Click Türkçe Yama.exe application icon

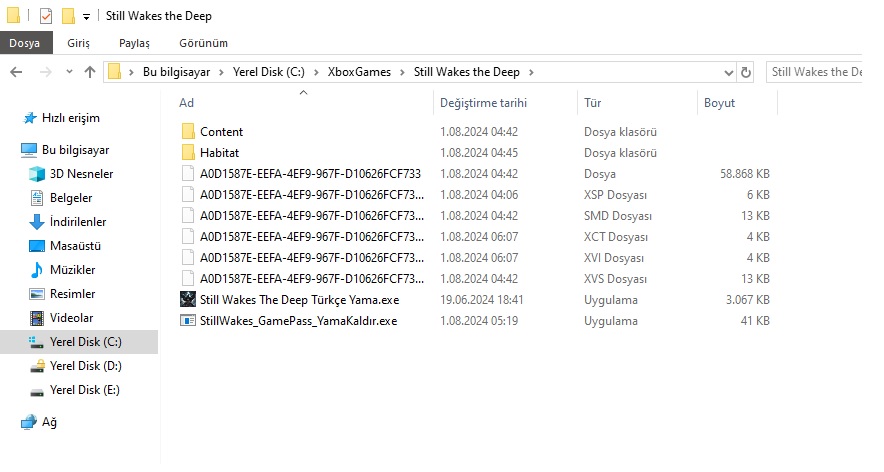click(188, 299)
